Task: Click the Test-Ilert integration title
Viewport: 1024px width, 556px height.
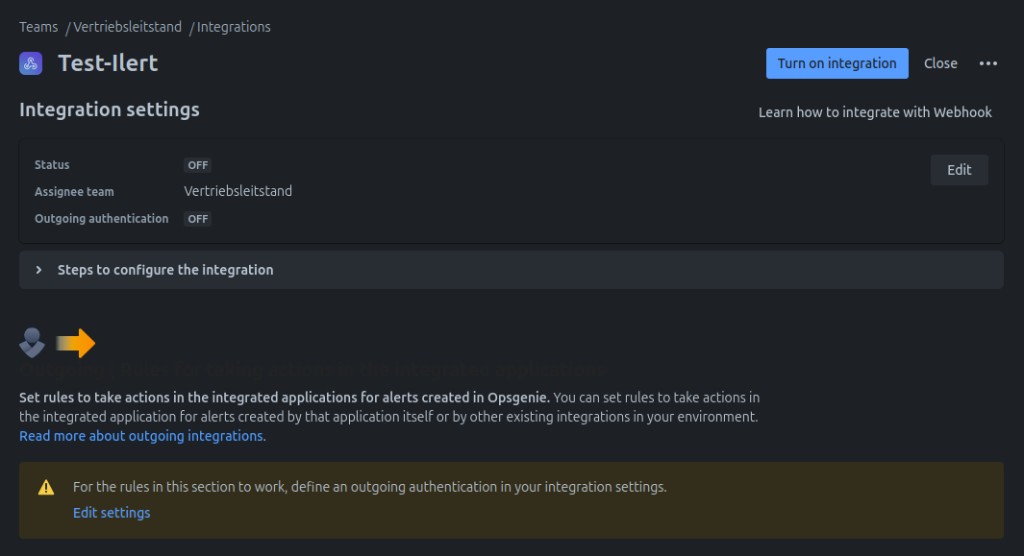Action: tap(108, 63)
